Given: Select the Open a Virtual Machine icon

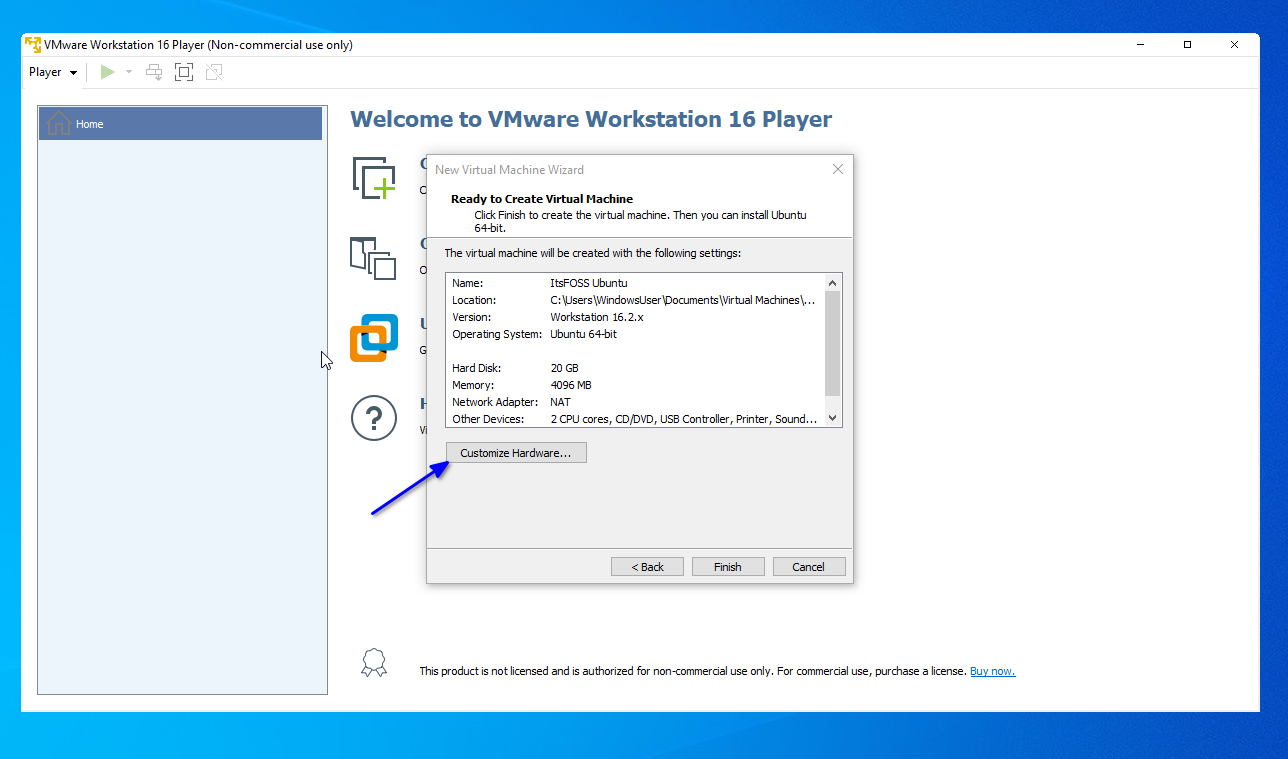Looking at the screenshot, I should (x=373, y=259).
